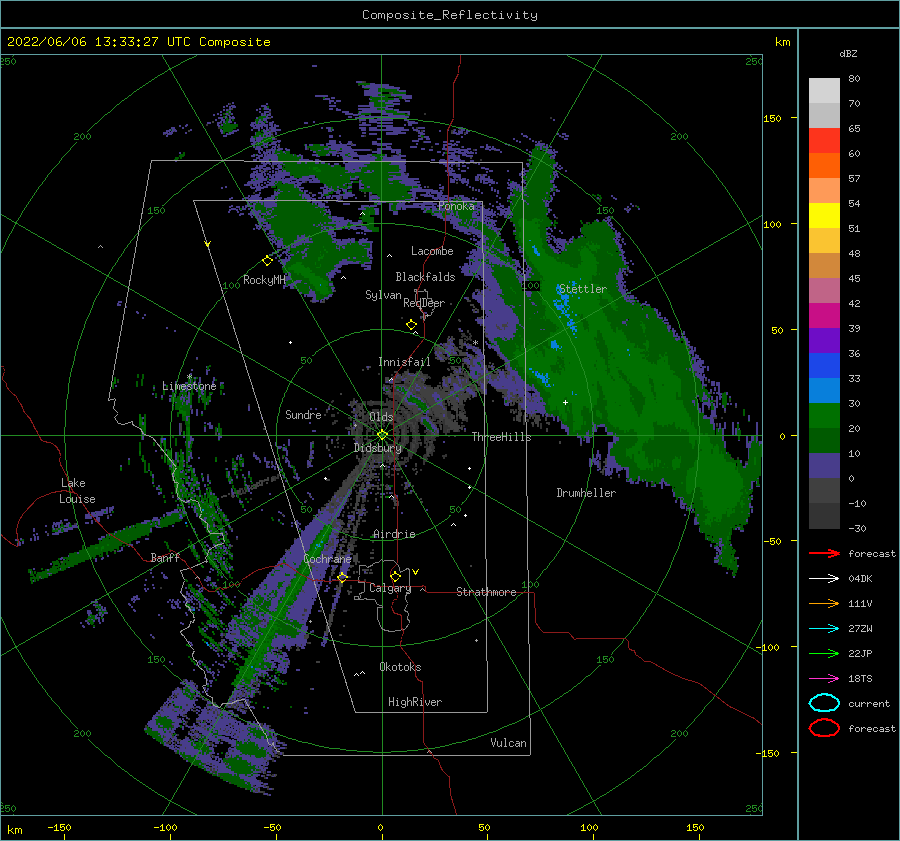The image size is (900, 841).
Task: Select the Banff label
Action: [x=165, y=557]
